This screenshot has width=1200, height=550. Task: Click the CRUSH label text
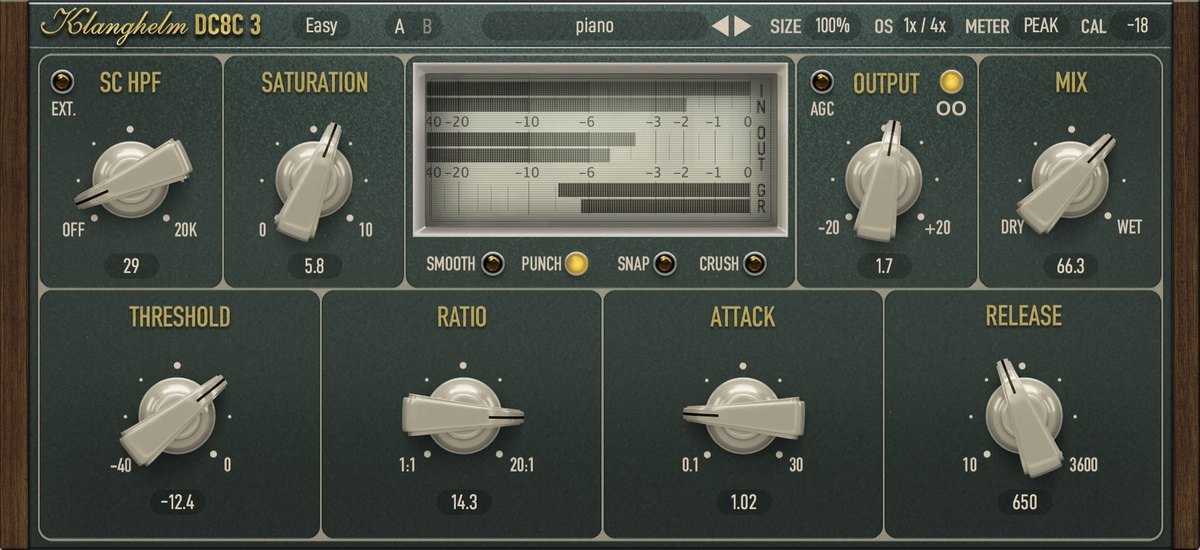tap(719, 265)
